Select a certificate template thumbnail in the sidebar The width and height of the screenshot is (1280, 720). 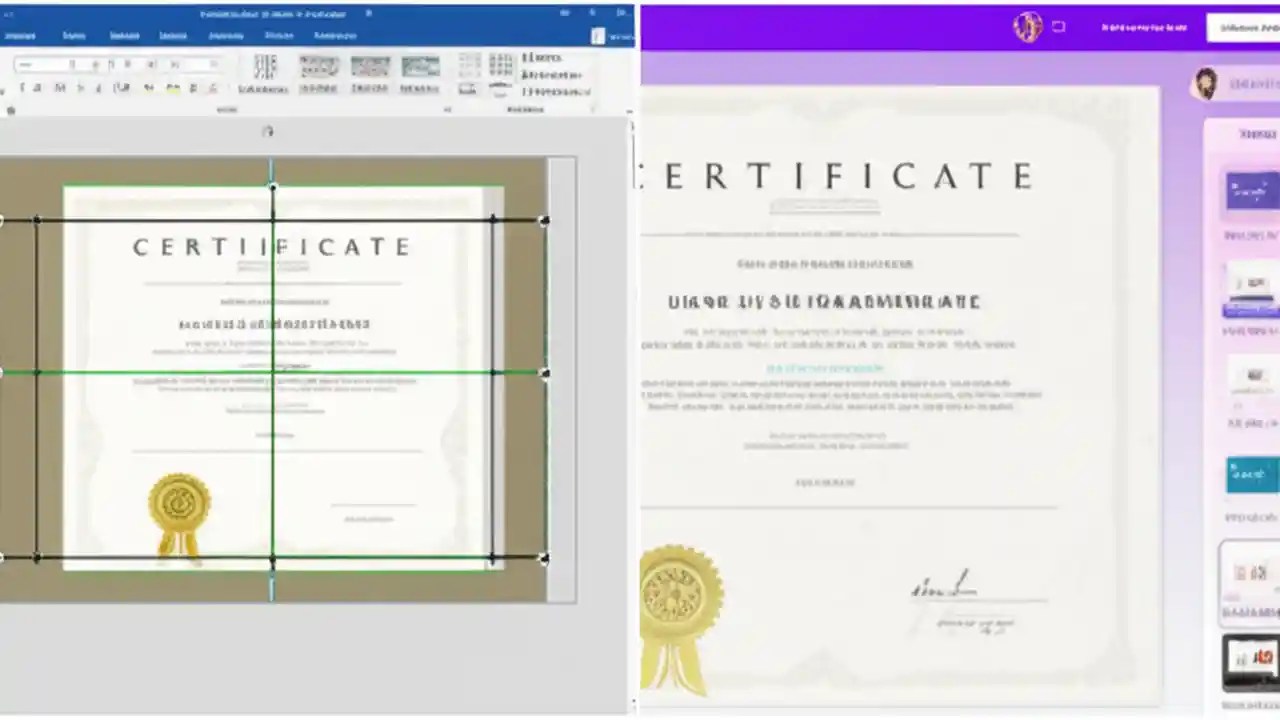tap(1251, 192)
